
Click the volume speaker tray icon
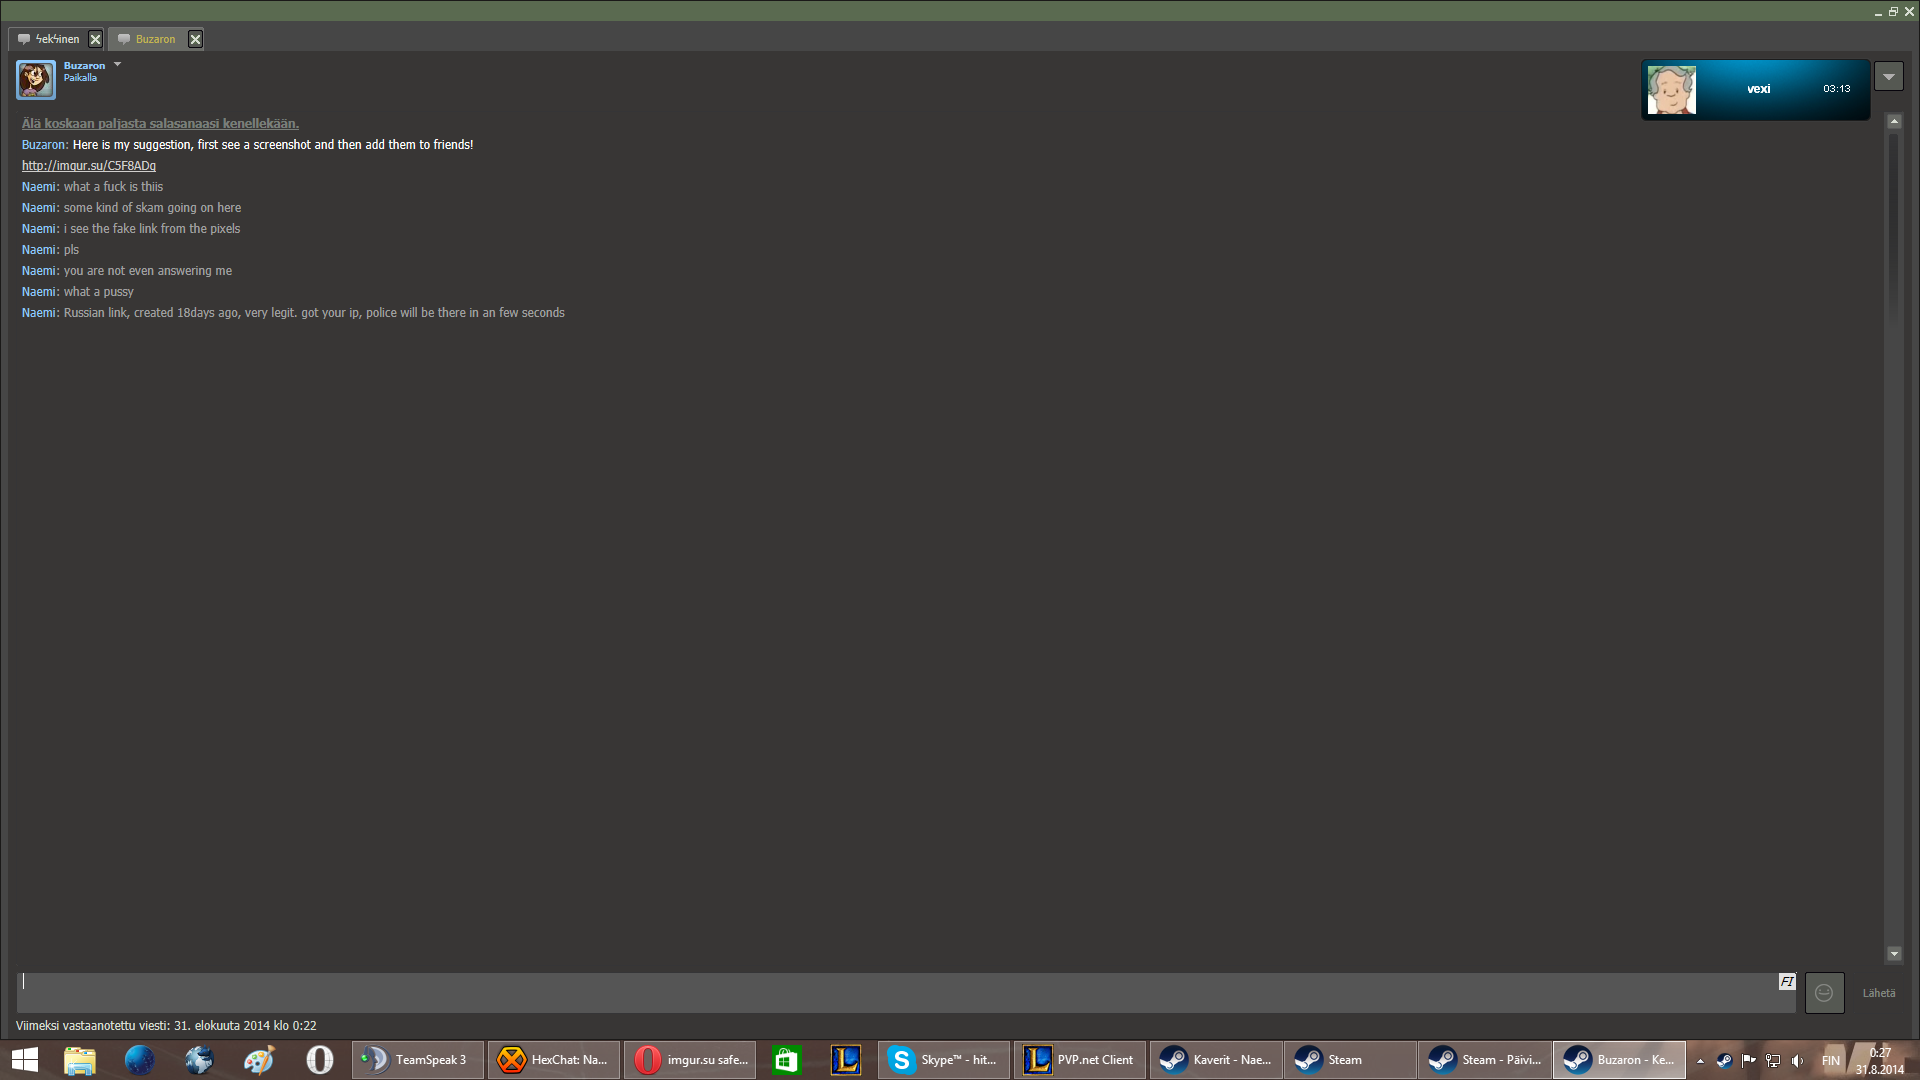[x=1797, y=1061]
